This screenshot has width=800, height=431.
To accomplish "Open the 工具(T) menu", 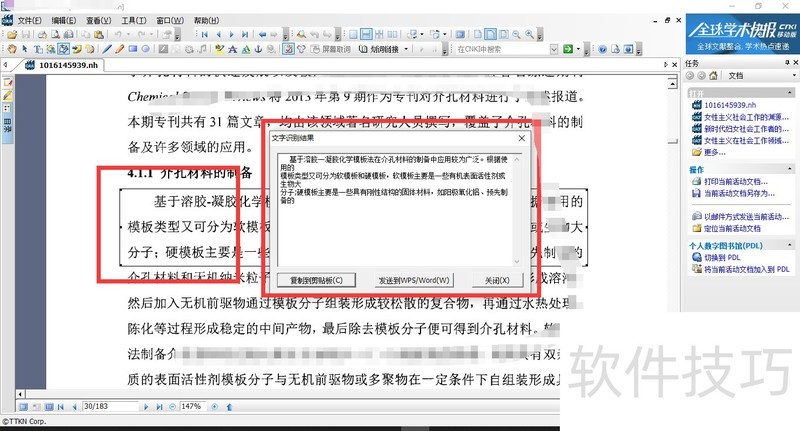I will (134, 20).
